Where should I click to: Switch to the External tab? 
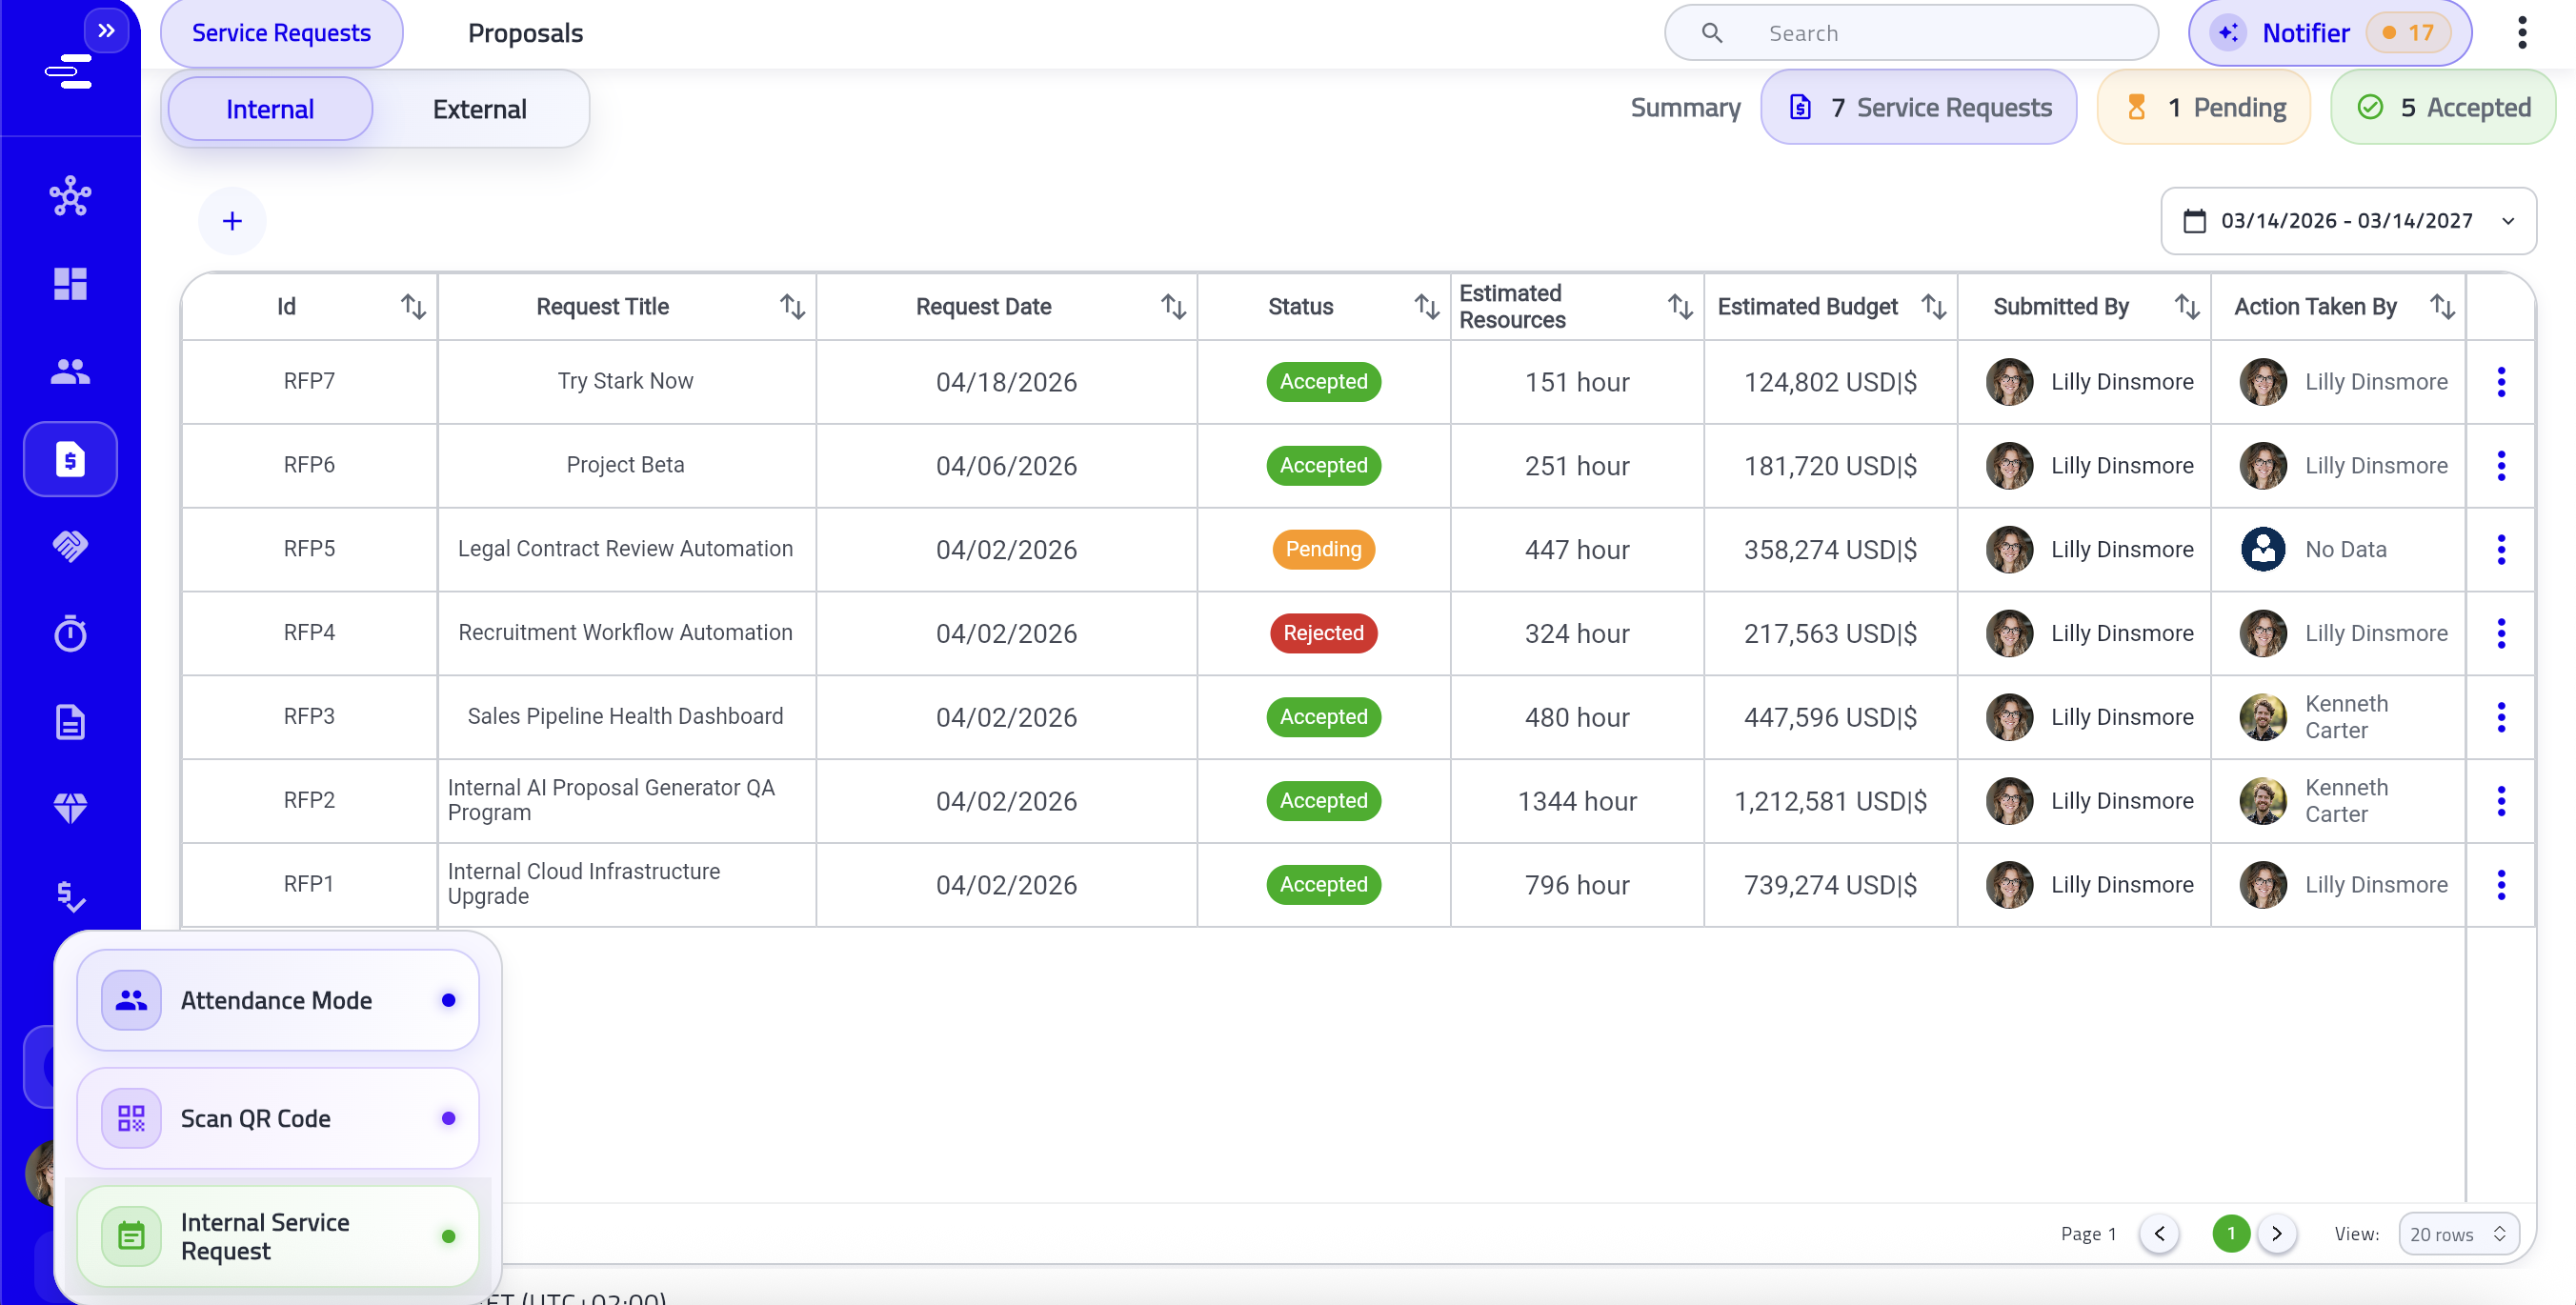pyautogui.click(x=480, y=108)
